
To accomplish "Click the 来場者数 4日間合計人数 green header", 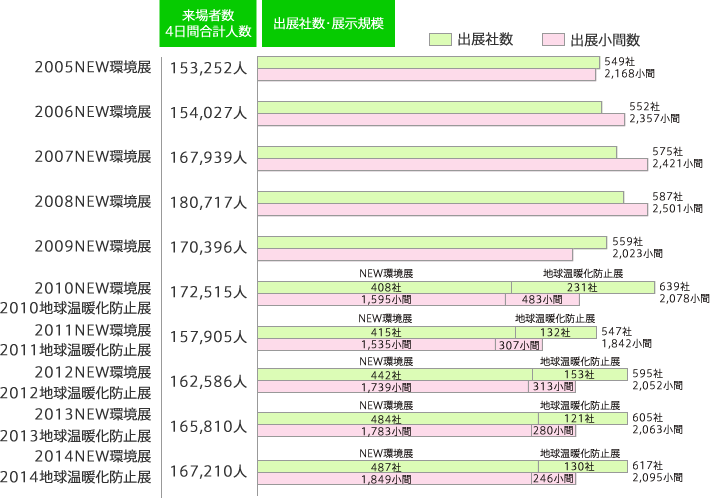I will pos(208,23).
